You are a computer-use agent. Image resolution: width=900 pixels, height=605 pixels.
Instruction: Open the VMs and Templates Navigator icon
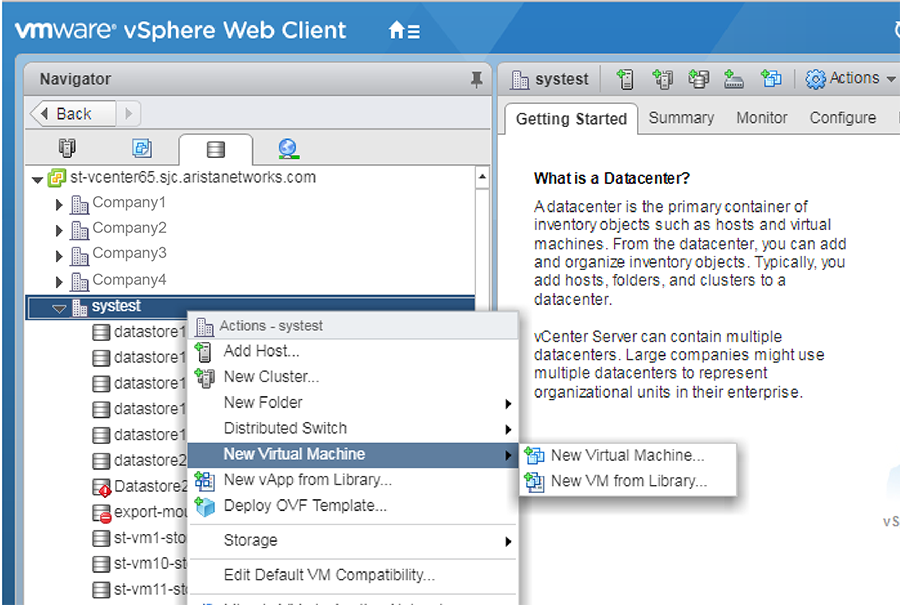[x=141, y=148]
